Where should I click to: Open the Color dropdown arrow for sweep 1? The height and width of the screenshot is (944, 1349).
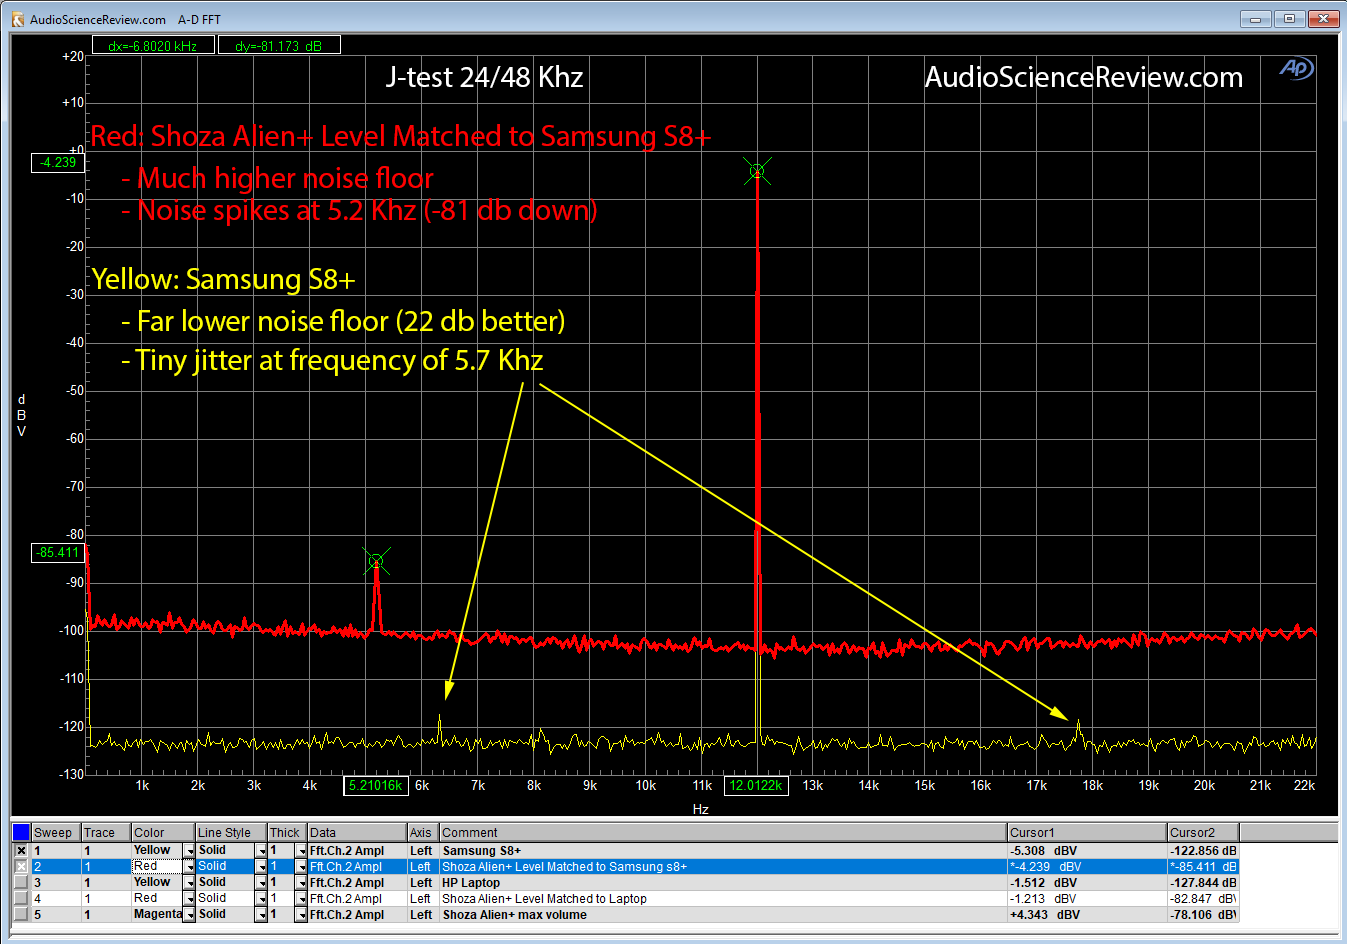(x=189, y=852)
